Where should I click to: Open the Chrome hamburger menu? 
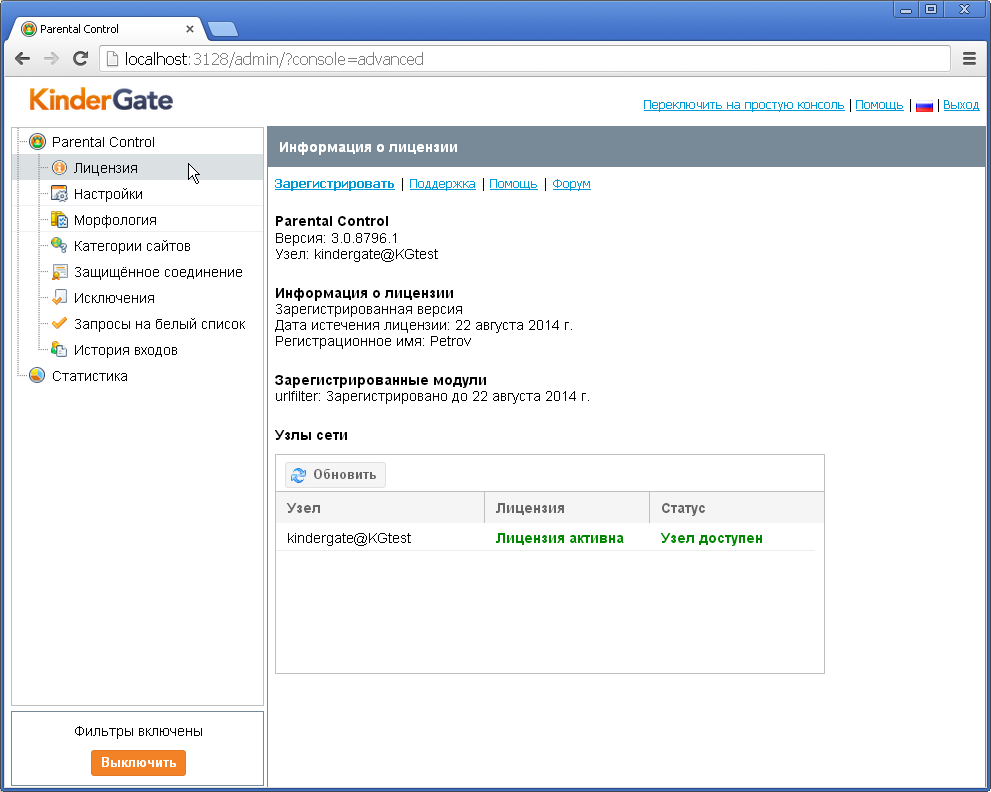pyautogui.click(x=969, y=59)
